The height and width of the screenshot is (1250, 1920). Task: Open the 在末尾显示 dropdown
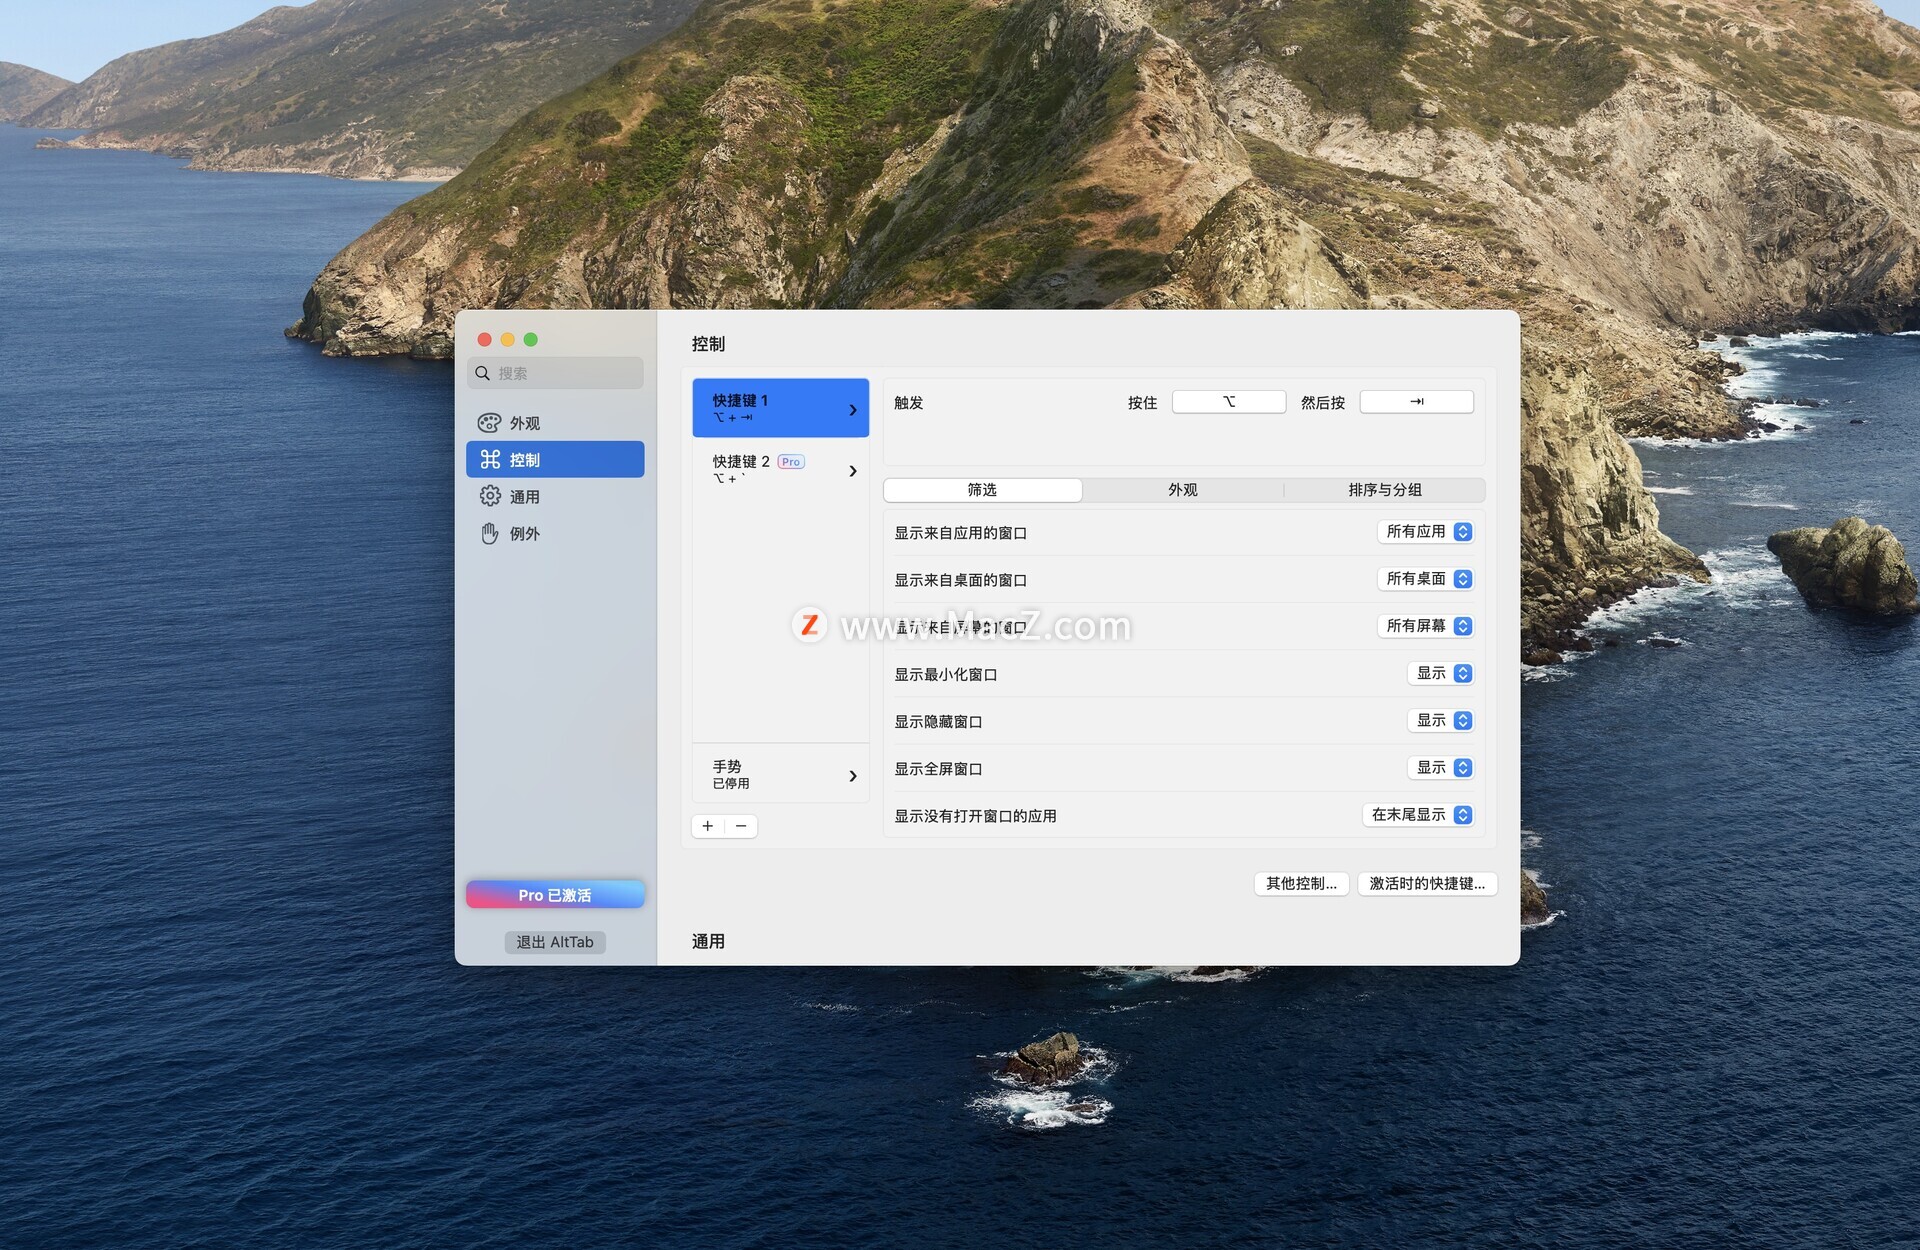coord(1418,815)
